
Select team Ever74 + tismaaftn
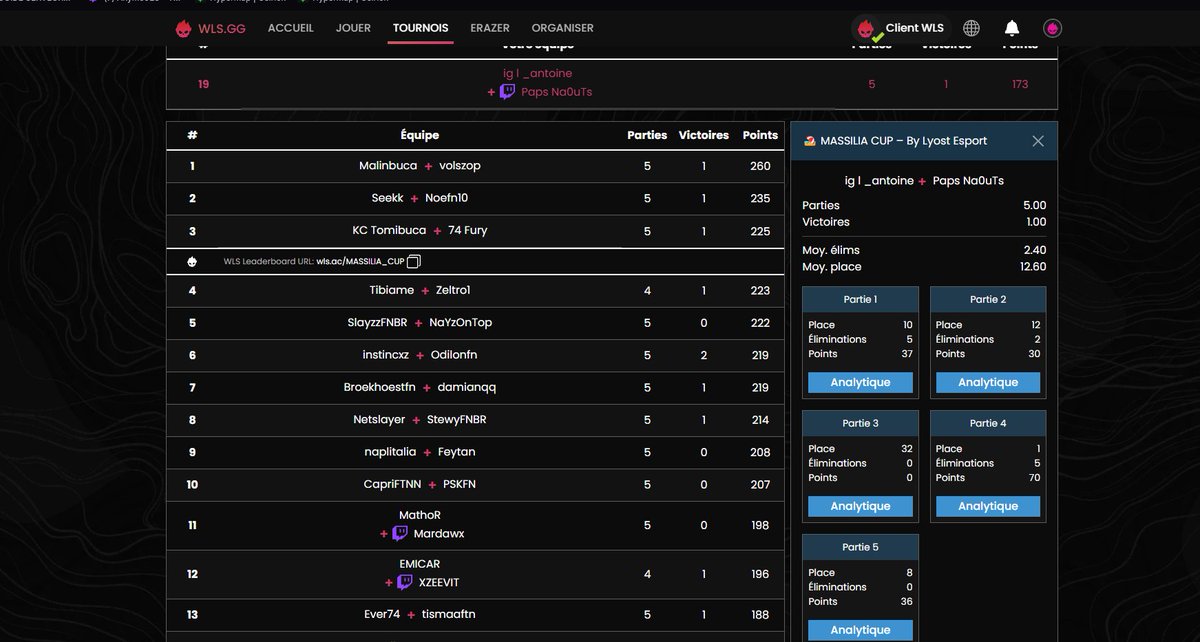[475, 615]
